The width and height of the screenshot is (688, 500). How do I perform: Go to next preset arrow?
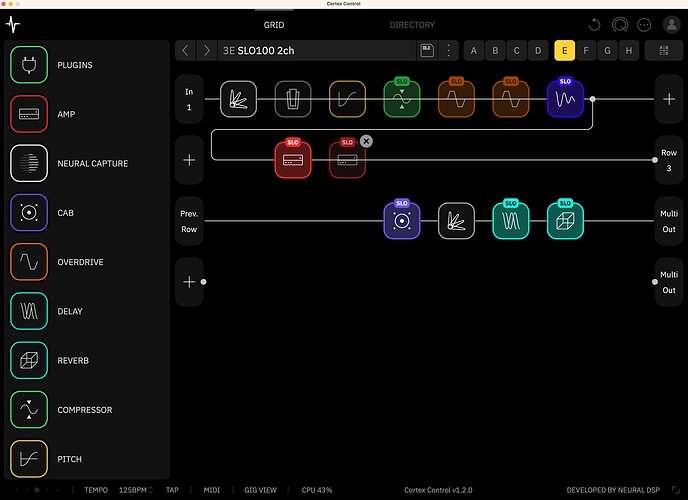(206, 50)
